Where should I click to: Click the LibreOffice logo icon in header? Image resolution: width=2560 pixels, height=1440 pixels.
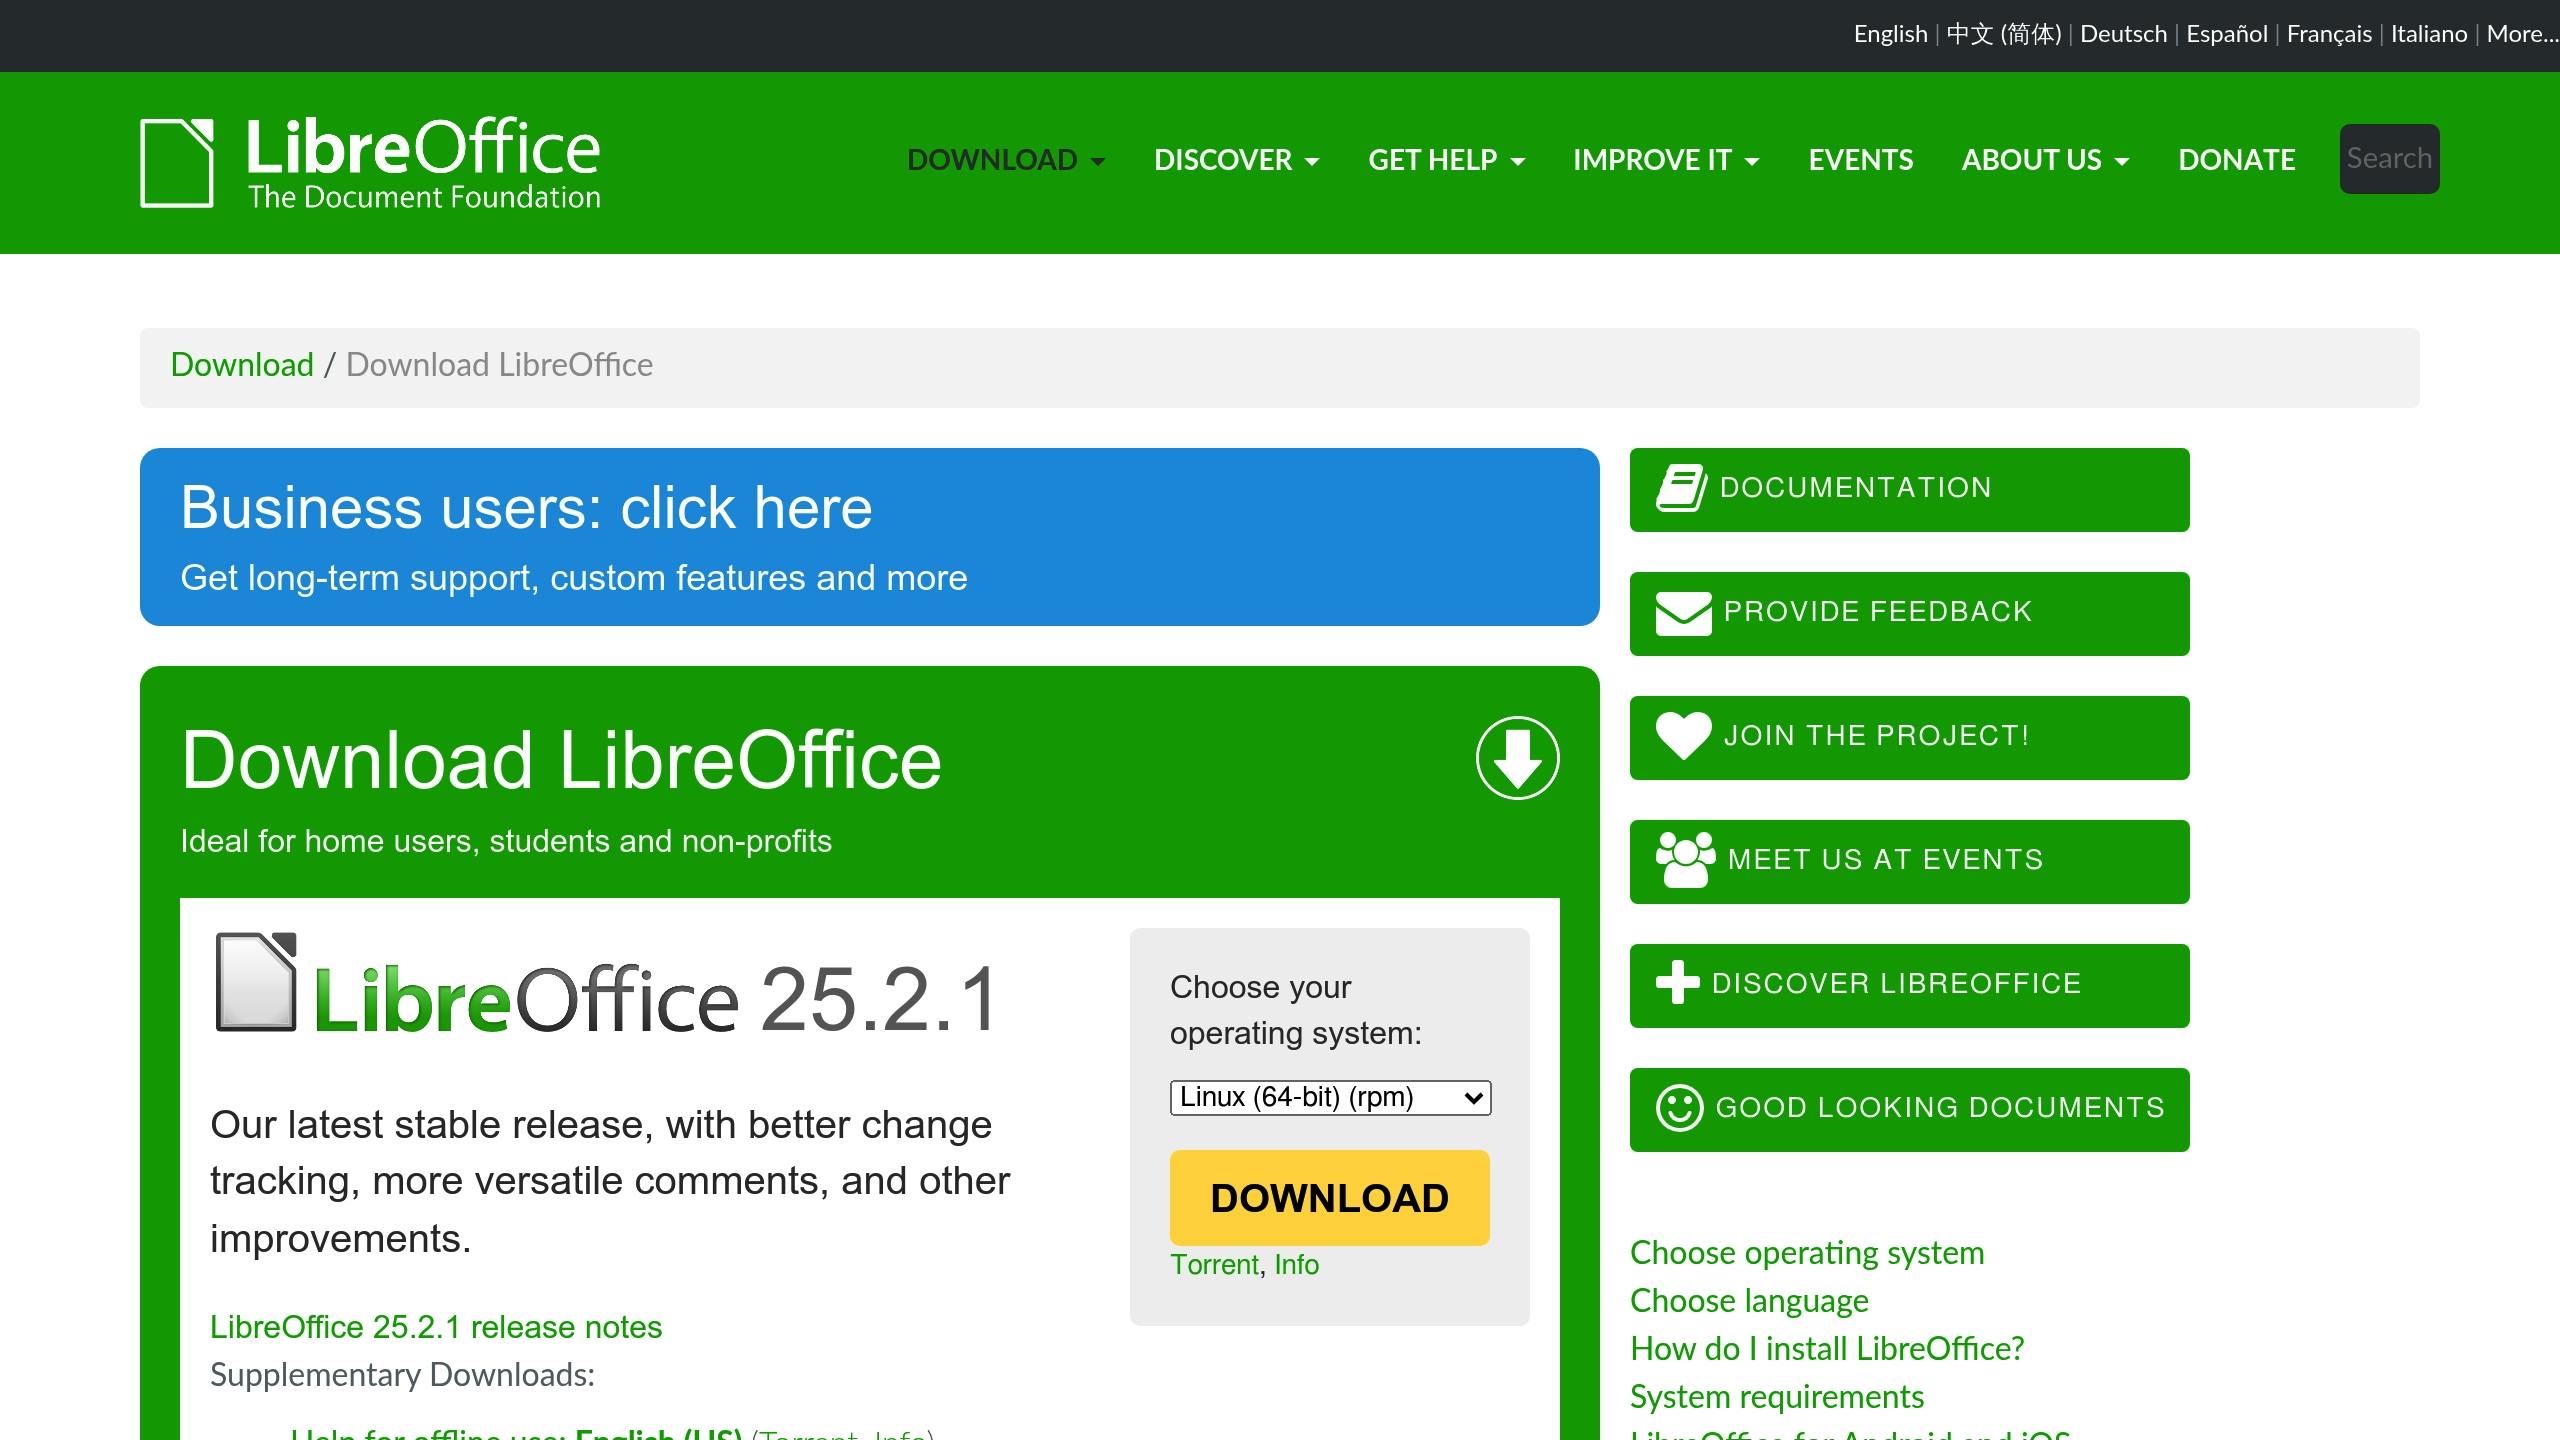click(177, 163)
